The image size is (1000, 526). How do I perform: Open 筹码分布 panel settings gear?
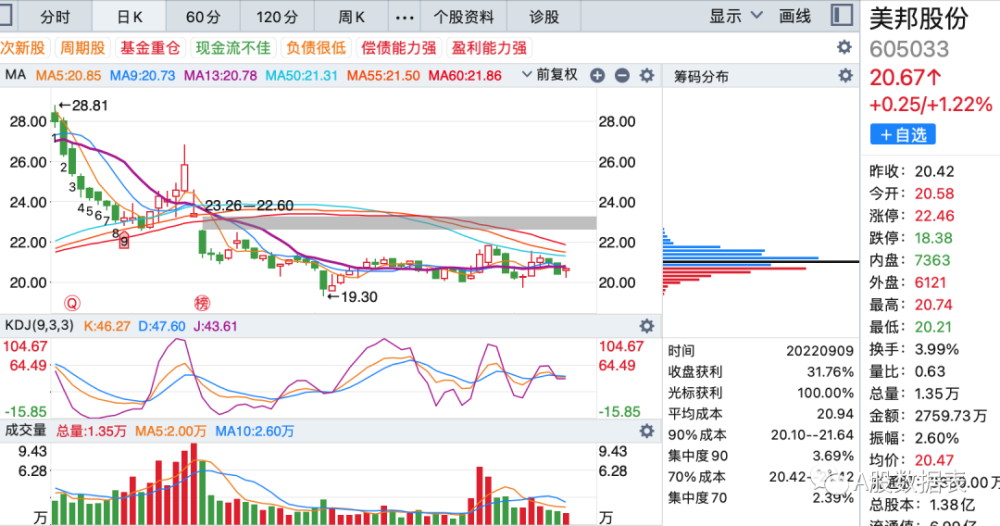click(845, 76)
